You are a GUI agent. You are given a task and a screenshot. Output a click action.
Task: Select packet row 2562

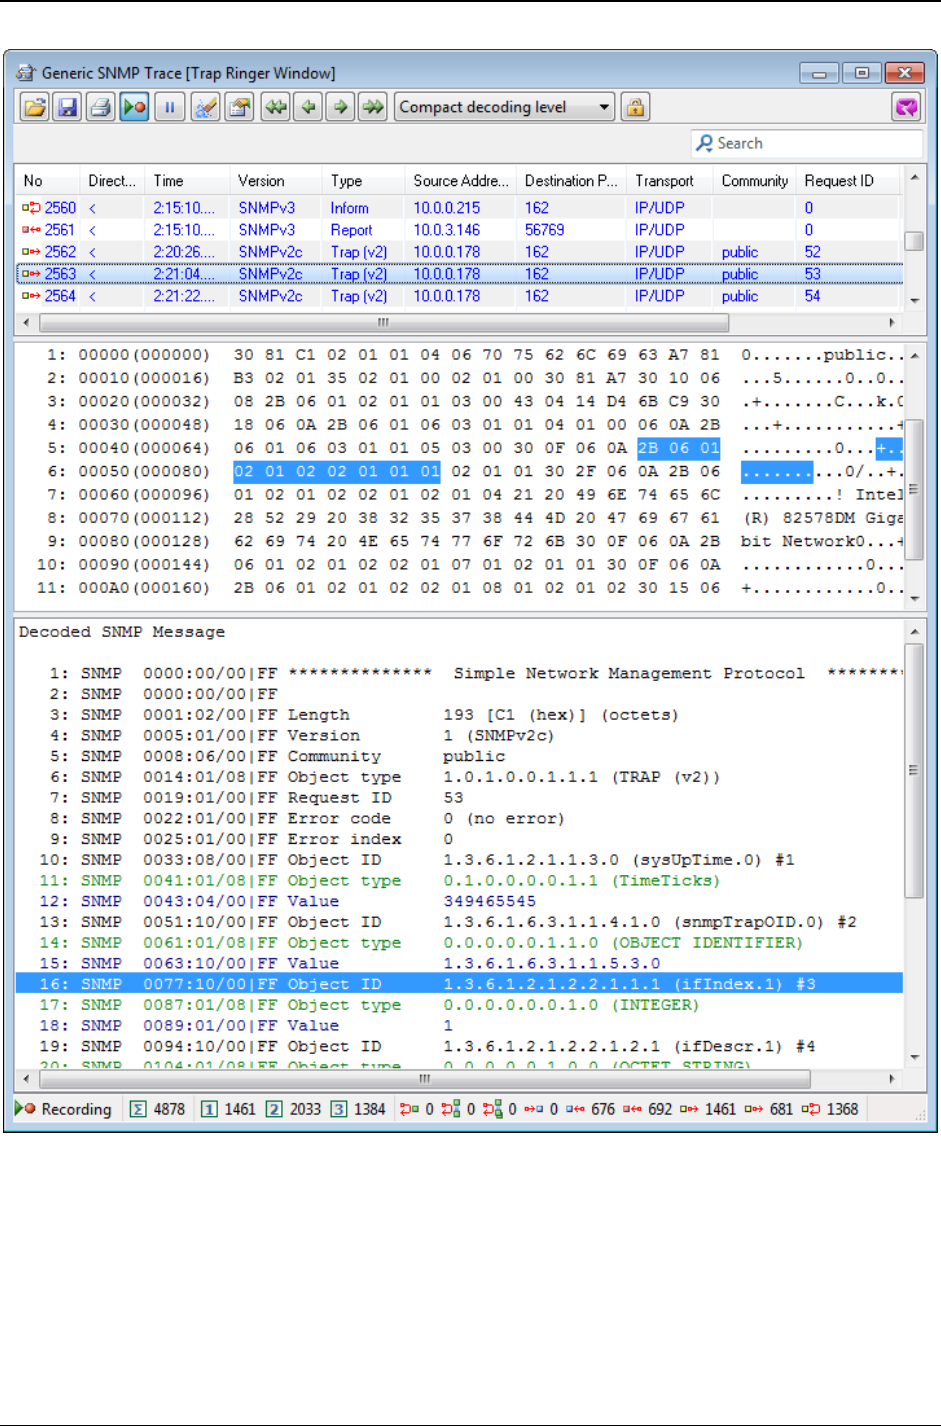pyautogui.click(x=459, y=252)
